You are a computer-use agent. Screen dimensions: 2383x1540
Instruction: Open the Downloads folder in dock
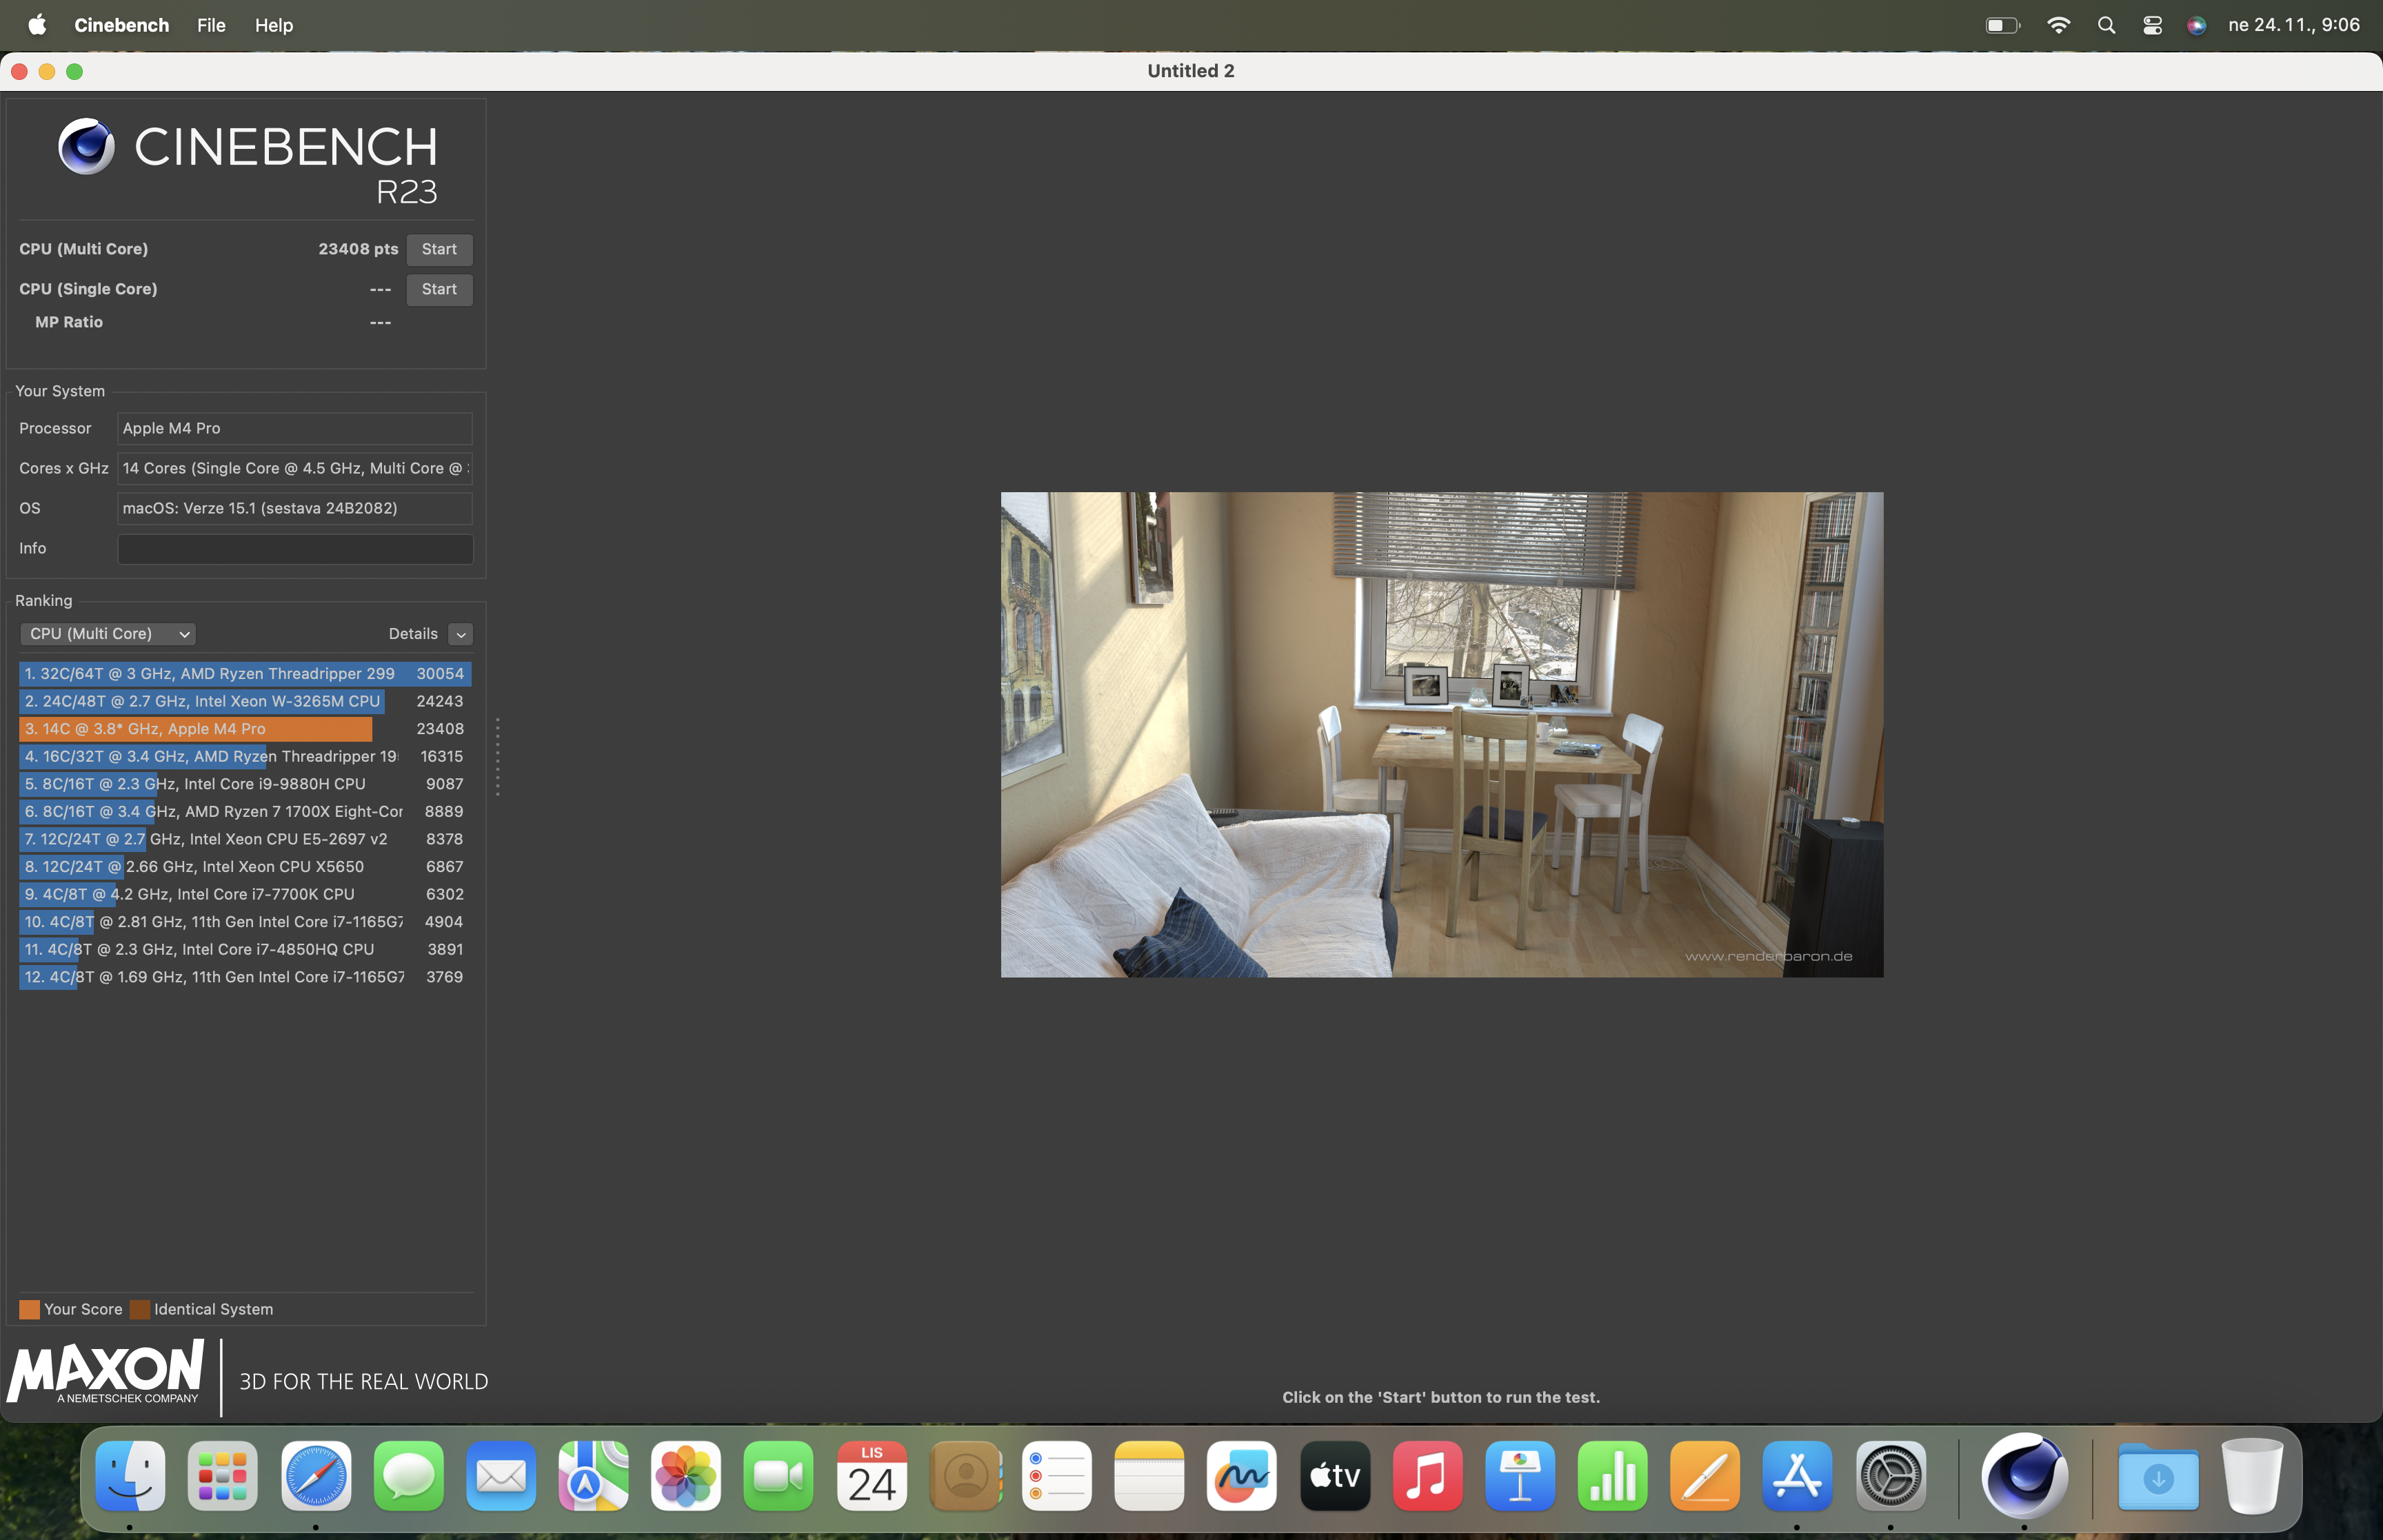(2158, 1476)
